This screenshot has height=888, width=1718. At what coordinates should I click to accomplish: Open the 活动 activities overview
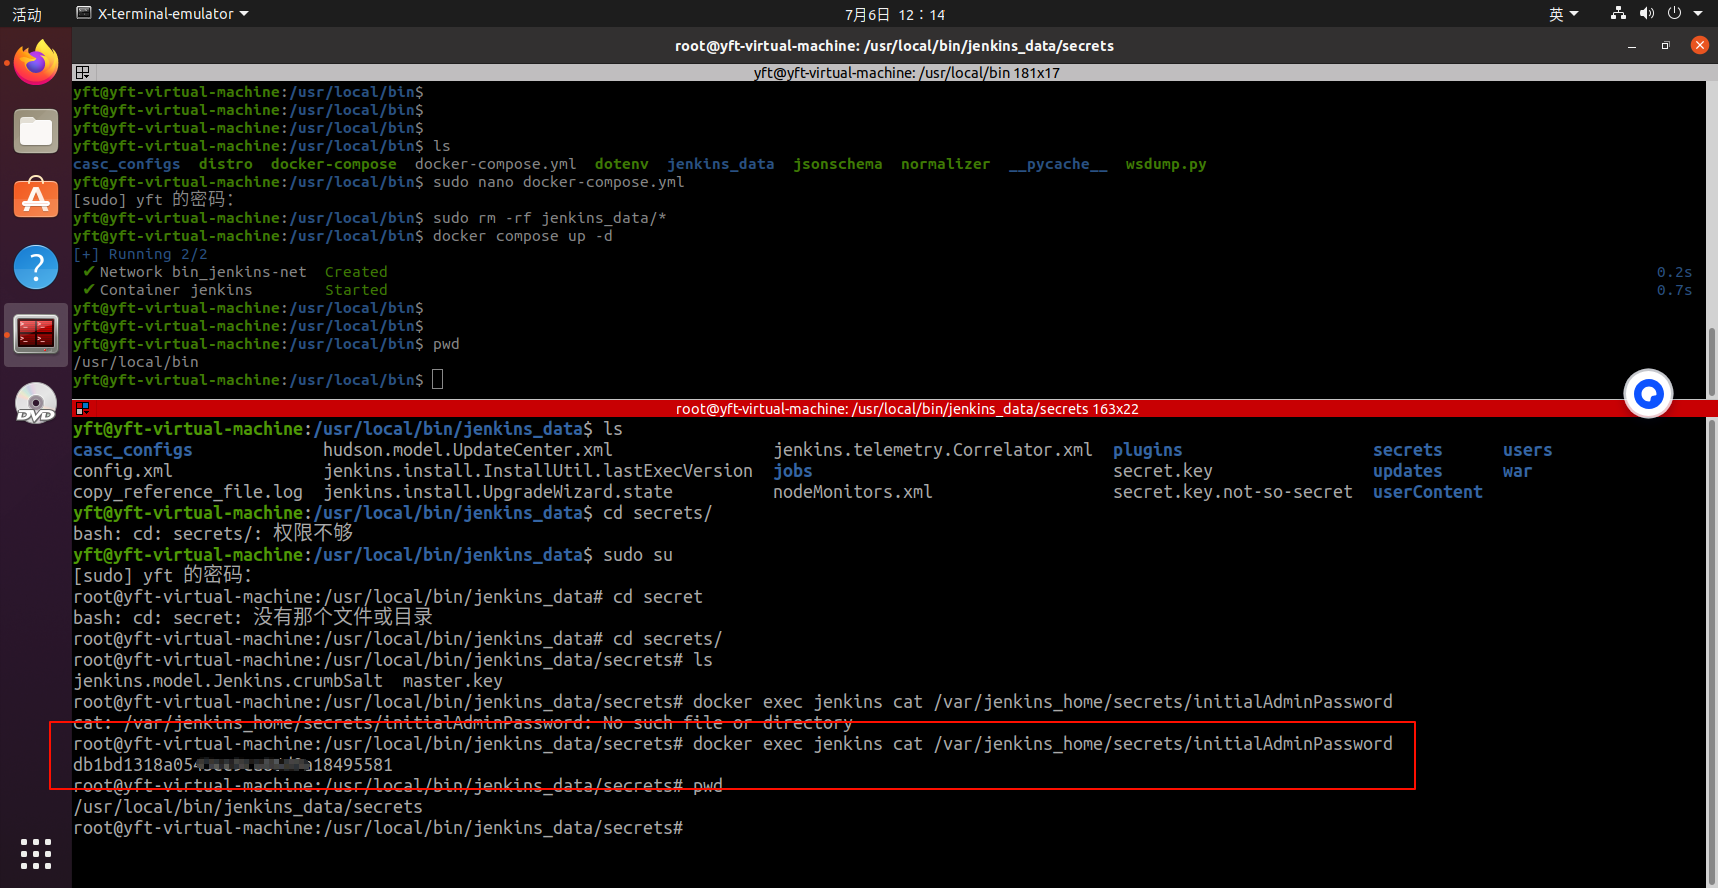point(27,14)
